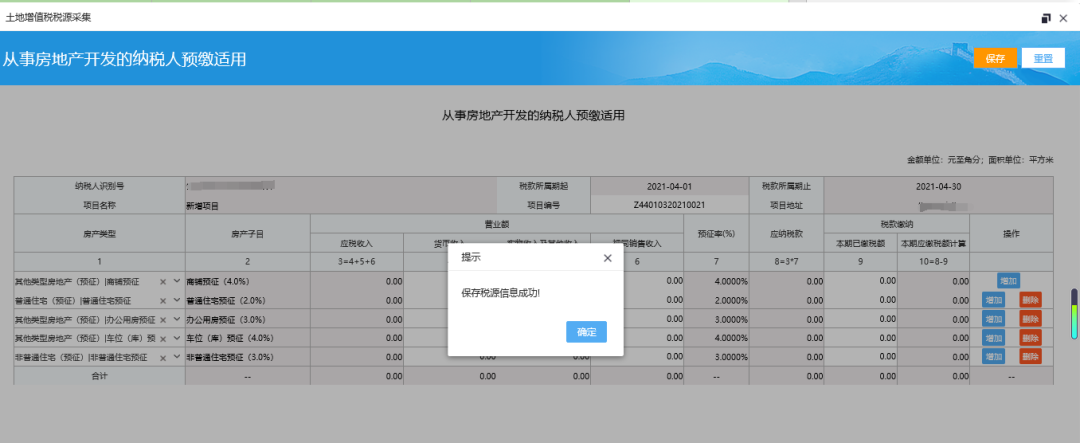The height and width of the screenshot is (443, 1080).
Task: Click the 合计 totals row label
Action: click(x=99, y=376)
